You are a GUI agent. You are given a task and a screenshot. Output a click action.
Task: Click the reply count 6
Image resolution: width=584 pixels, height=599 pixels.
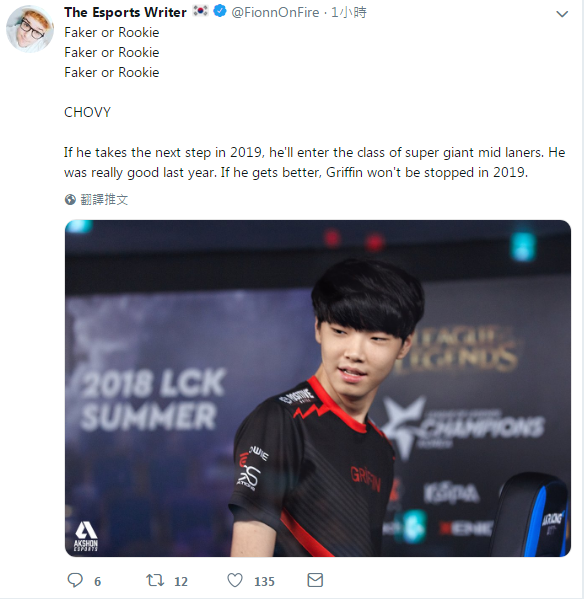(x=97, y=581)
